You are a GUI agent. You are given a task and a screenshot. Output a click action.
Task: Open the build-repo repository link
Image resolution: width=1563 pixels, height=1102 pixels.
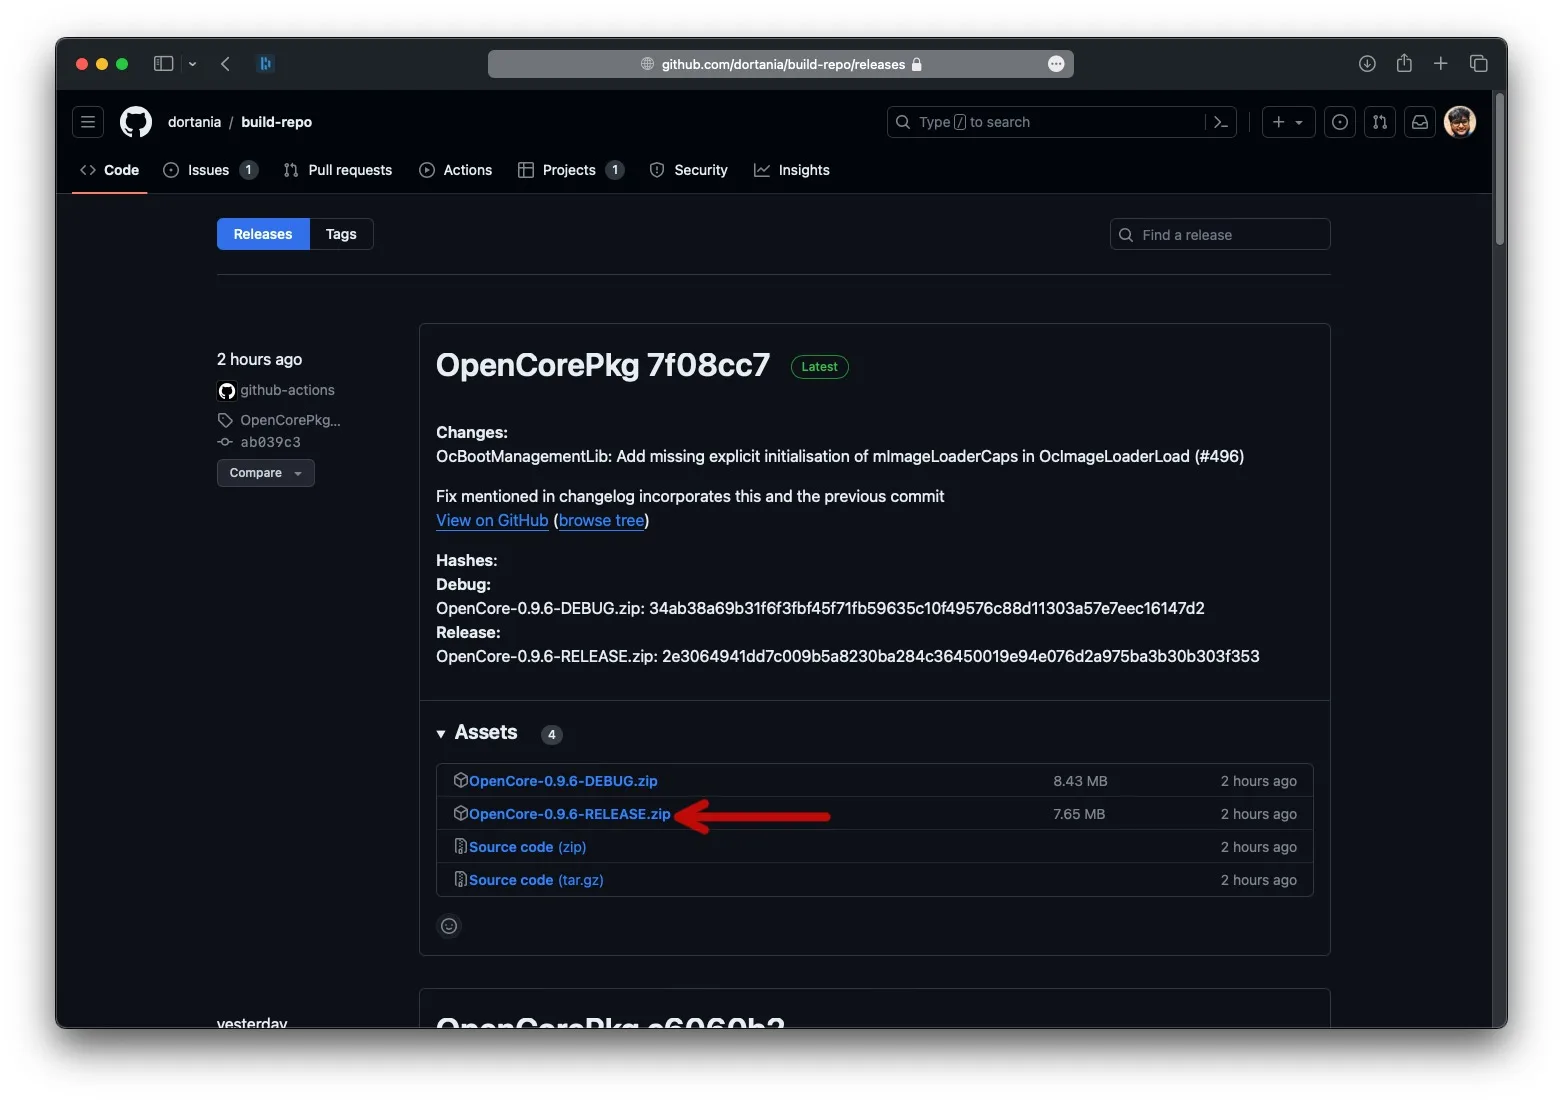click(x=276, y=122)
